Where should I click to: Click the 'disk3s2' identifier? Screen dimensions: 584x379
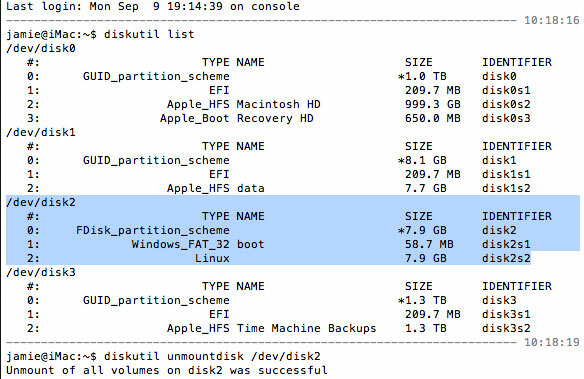[506, 328]
